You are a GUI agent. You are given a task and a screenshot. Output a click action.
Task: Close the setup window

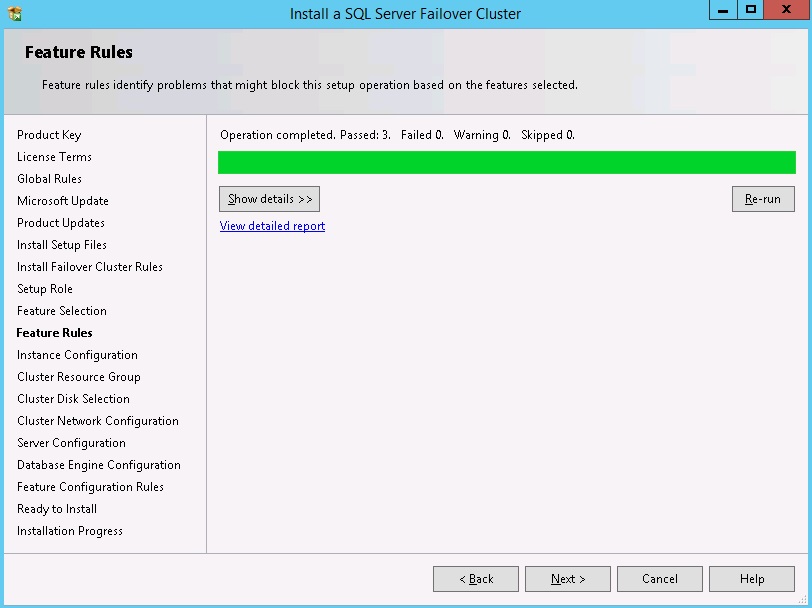coord(787,10)
